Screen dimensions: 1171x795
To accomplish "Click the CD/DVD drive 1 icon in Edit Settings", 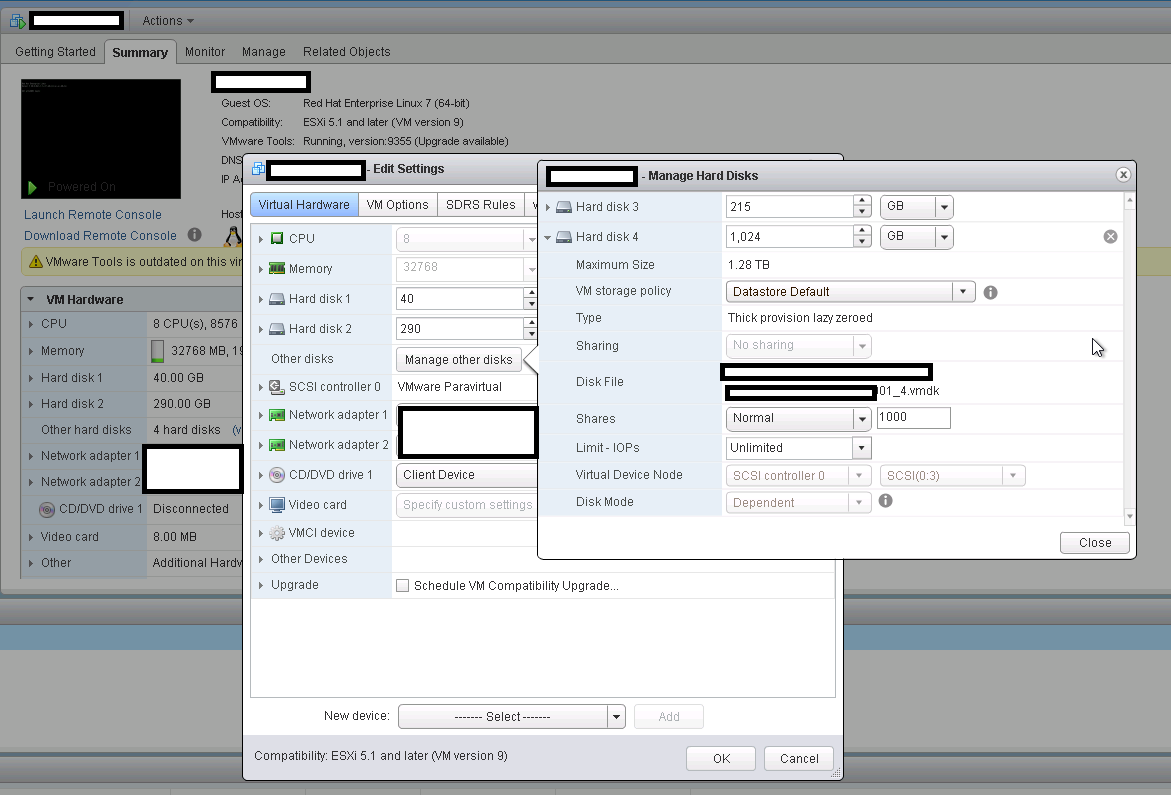I will [x=277, y=475].
